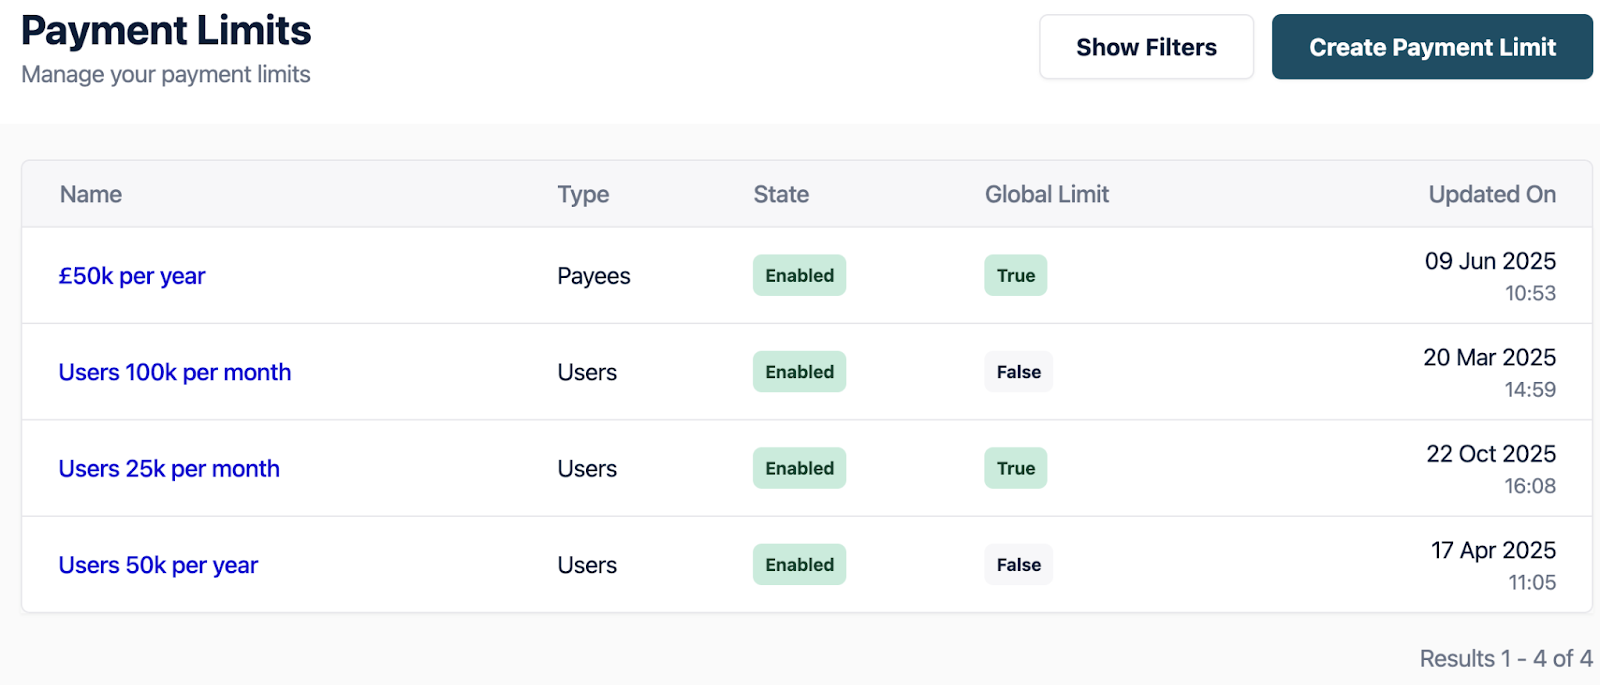Click the Show Filters button
This screenshot has width=1600, height=685.
coord(1146,47)
